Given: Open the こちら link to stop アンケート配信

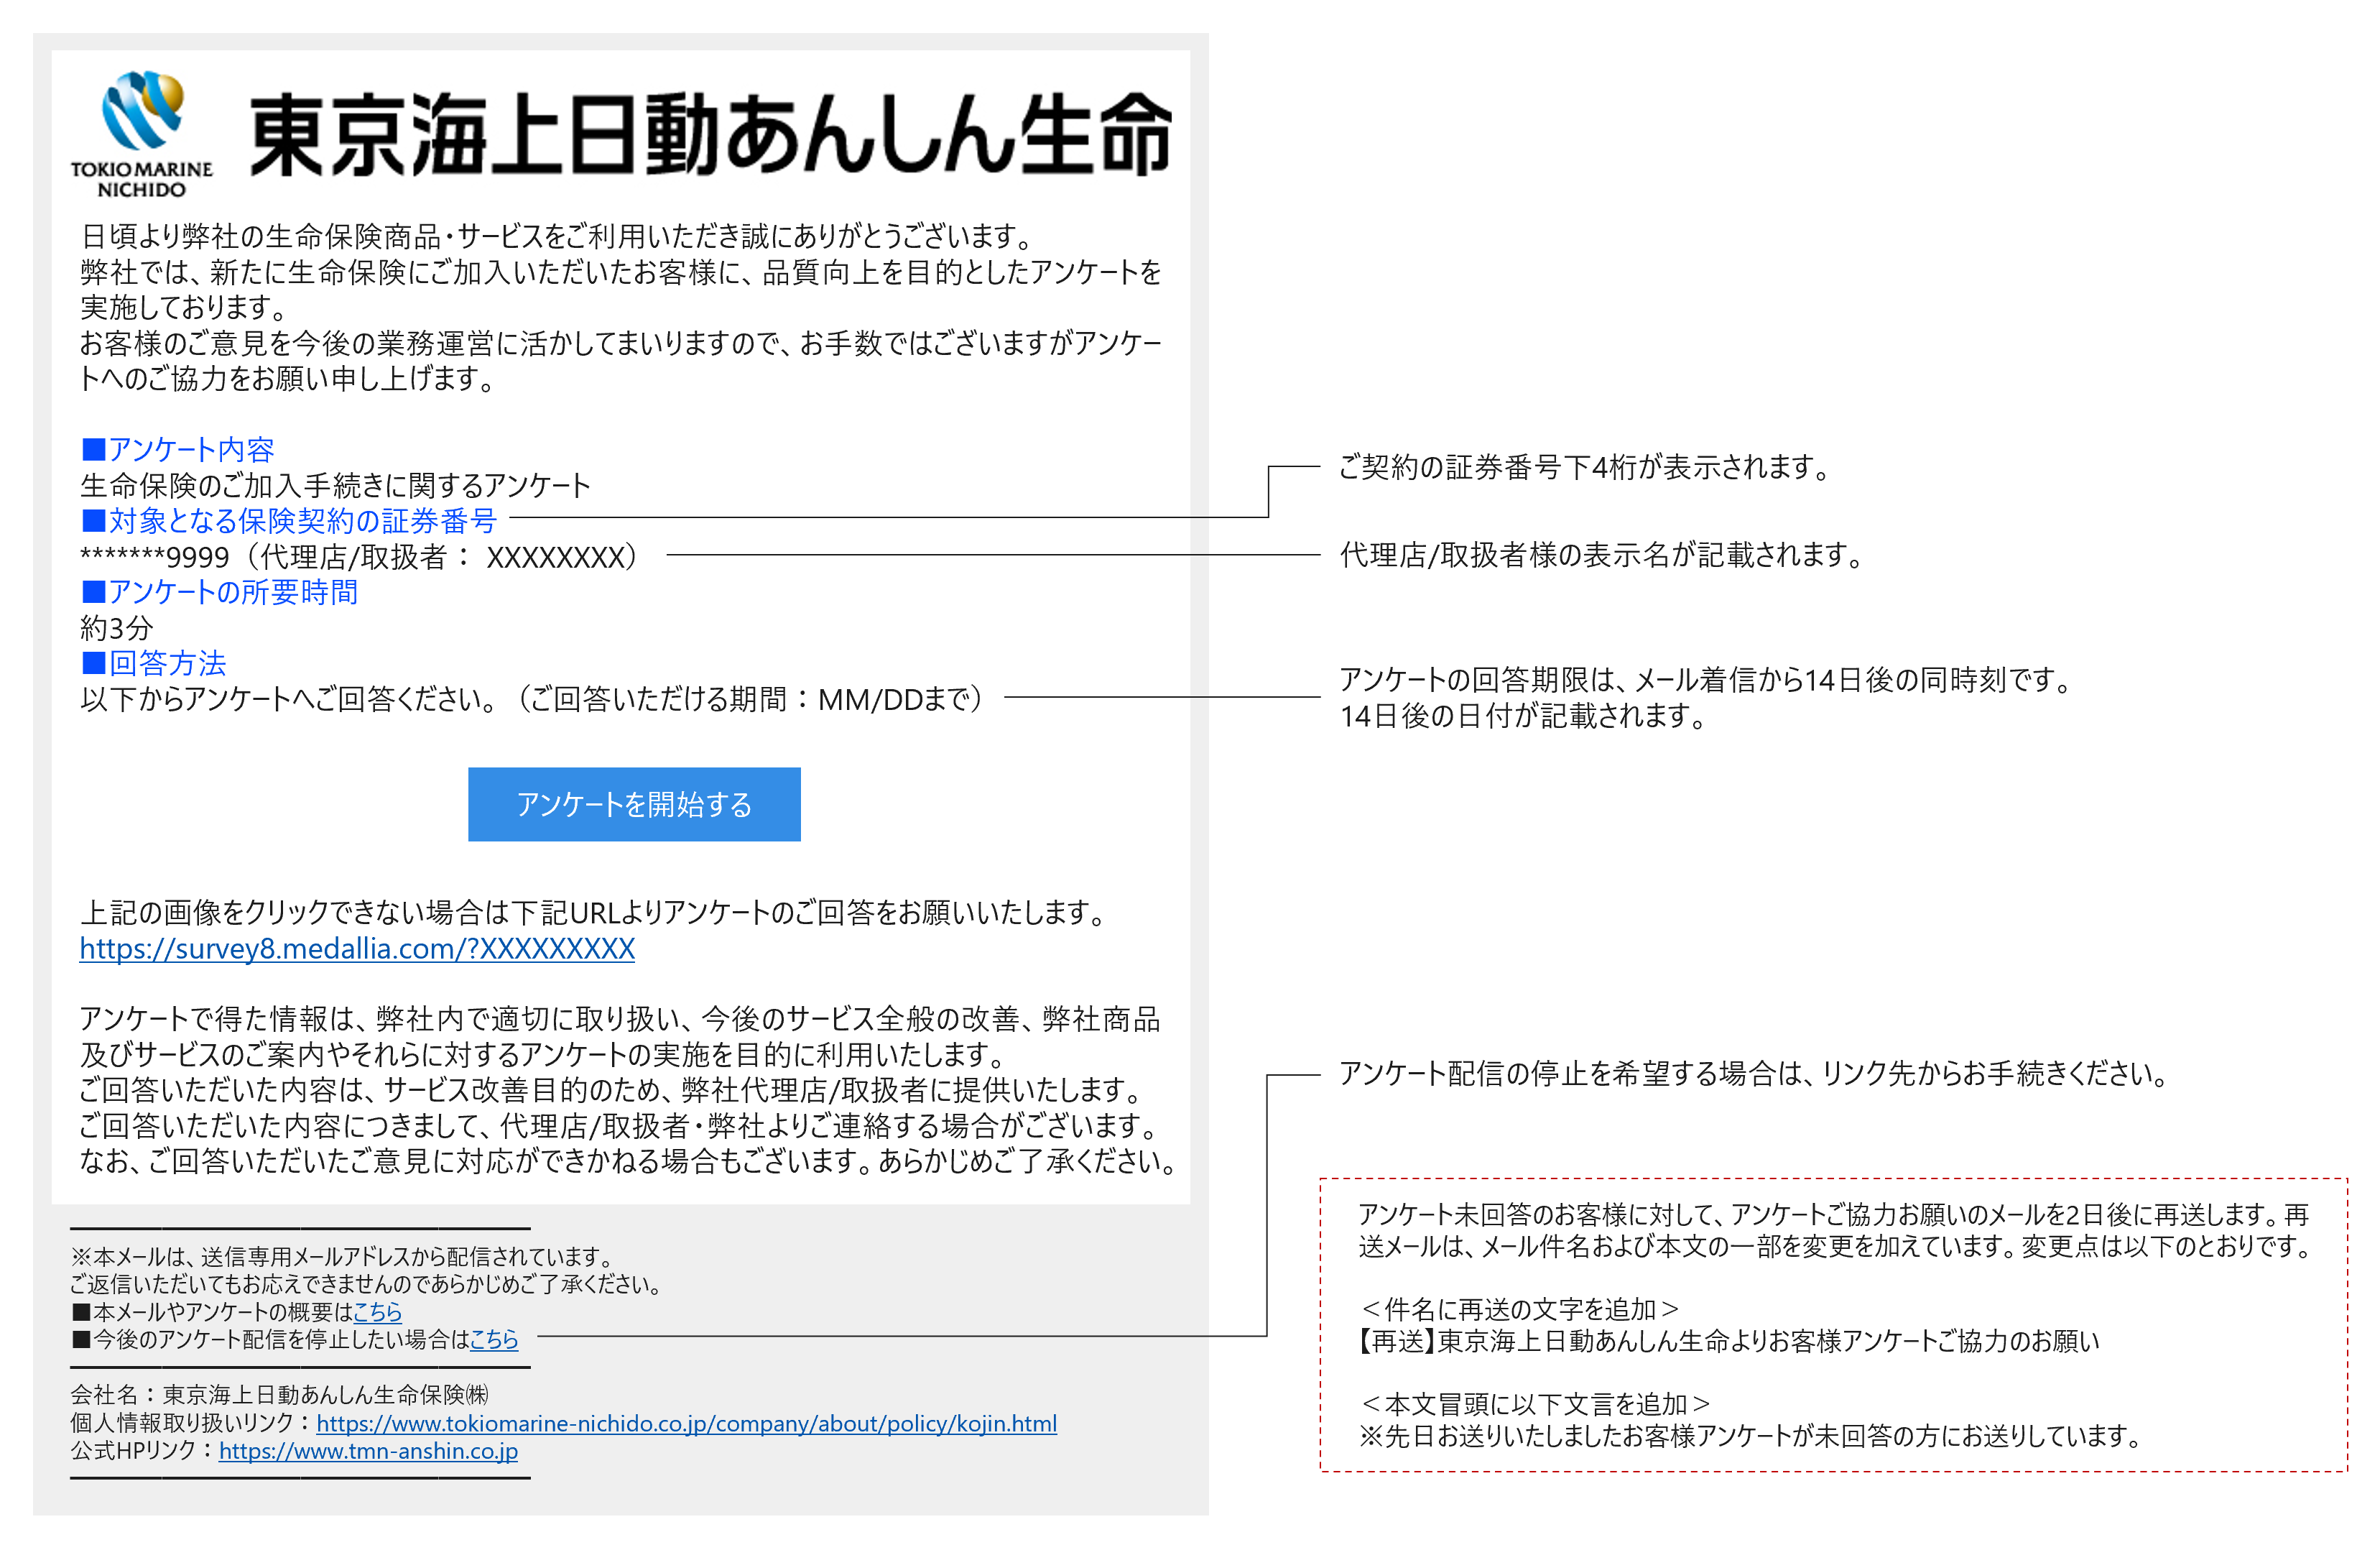Looking at the screenshot, I should [x=494, y=1339].
